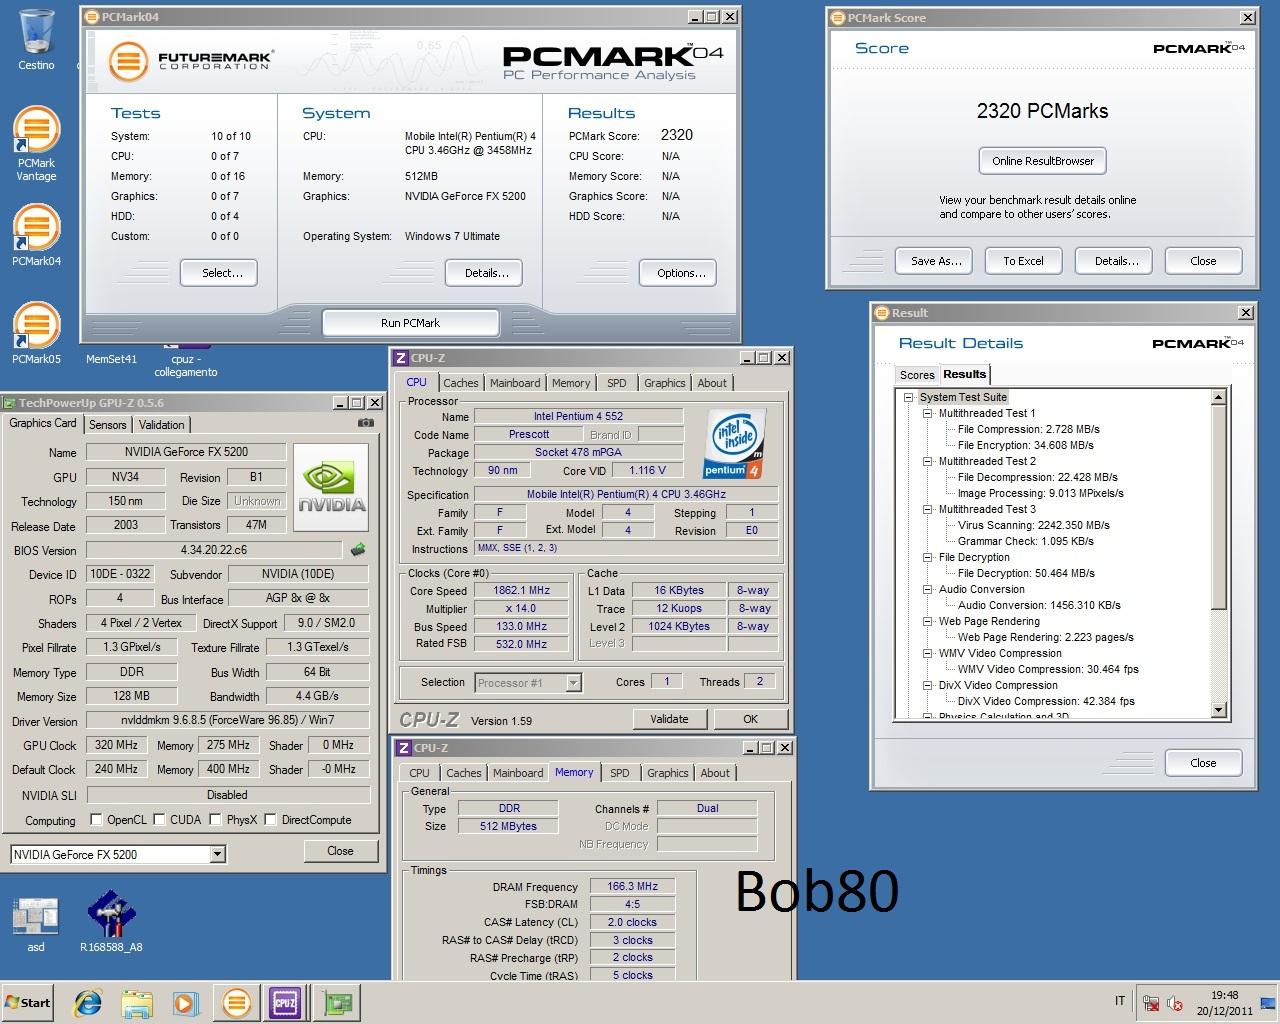Open the Cestino recycle bin icon
This screenshot has width=1280, height=1024.
point(36,40)
